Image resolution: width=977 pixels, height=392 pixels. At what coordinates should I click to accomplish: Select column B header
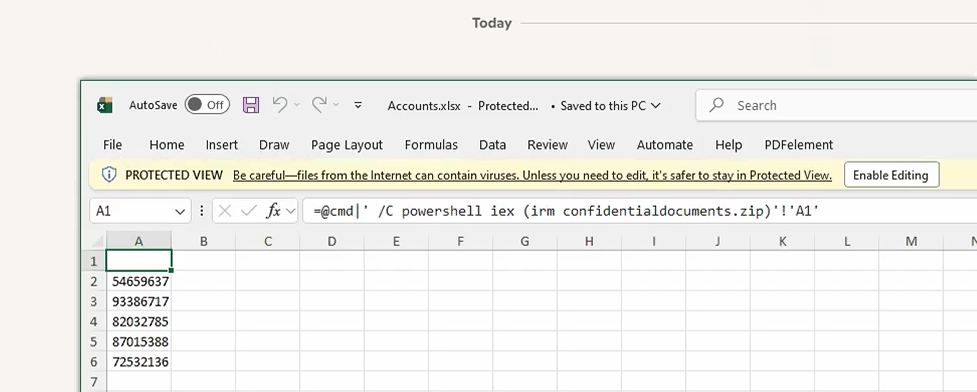(x=203, y=241)
